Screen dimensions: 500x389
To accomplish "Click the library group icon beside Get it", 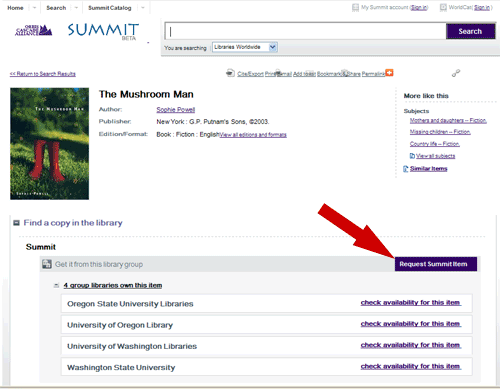I will 47,264.
